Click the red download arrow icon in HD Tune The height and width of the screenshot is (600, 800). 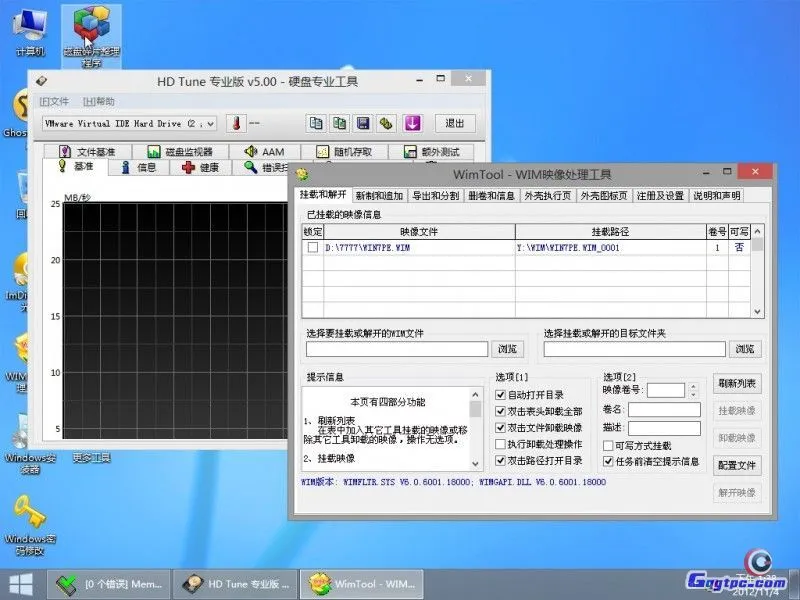pos(412,121)
